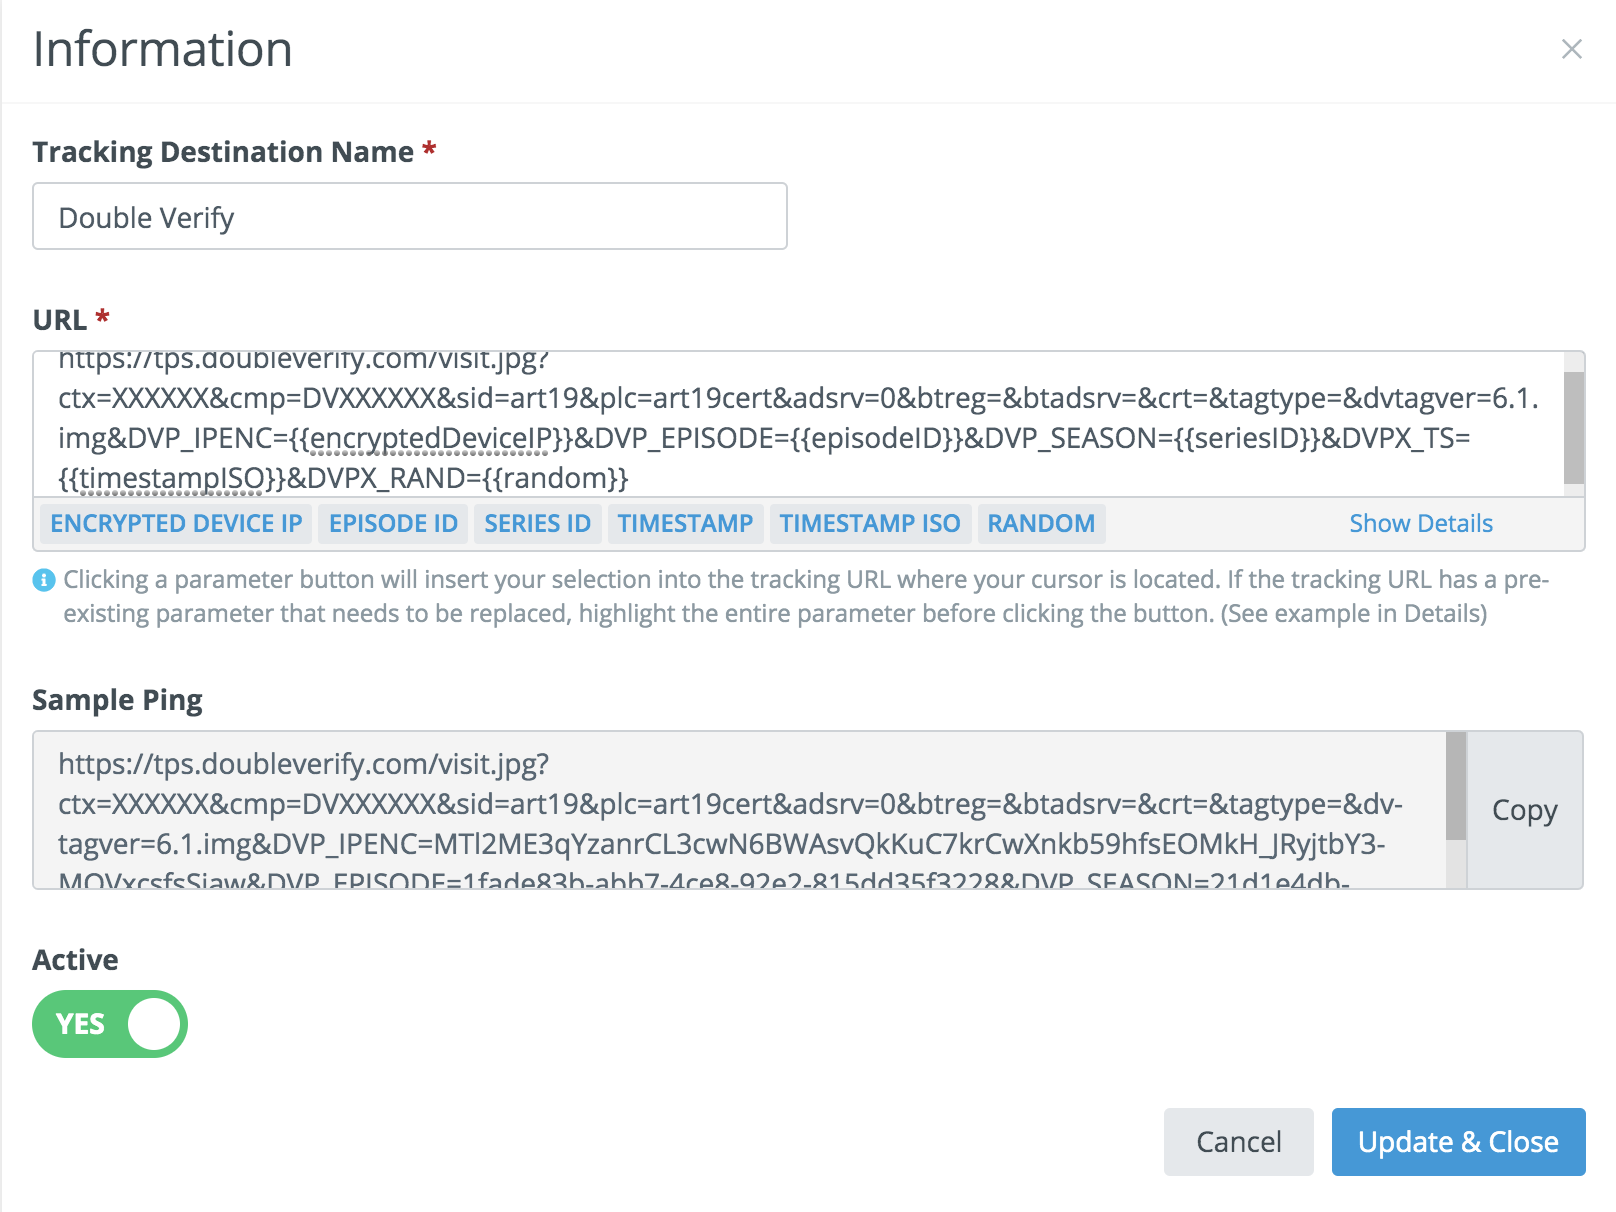Image resolution: width=1616 pixels, height=1212 pixels.
Task: Insert the Episode ID parameter
Action: (x=393, y=524)
